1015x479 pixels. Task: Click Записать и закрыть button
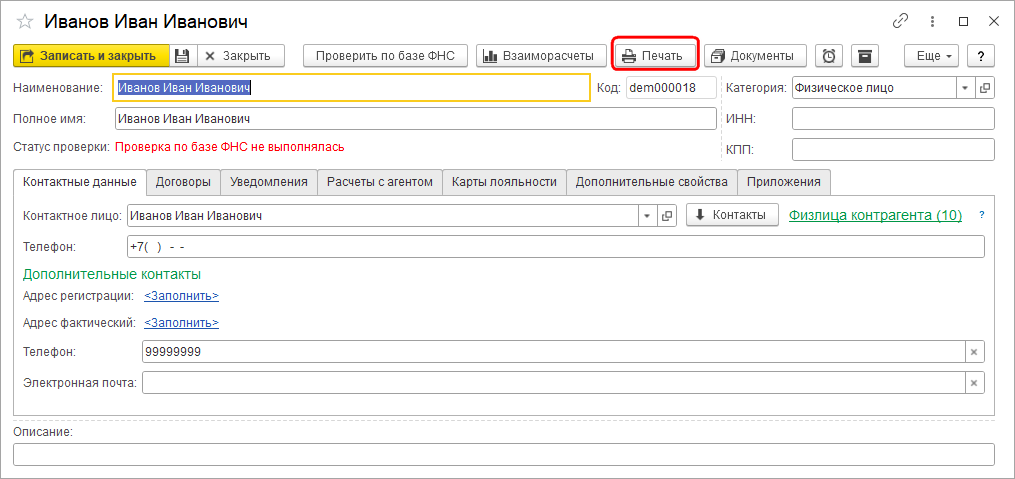click(x=91, y=56)
